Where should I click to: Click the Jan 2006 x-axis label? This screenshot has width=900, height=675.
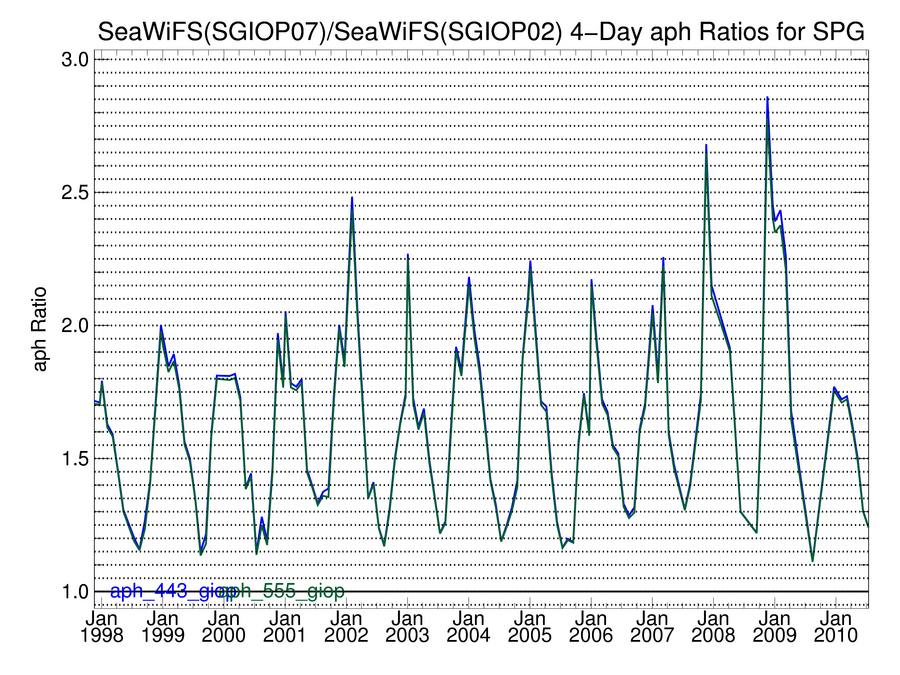[x=591, y=627]
